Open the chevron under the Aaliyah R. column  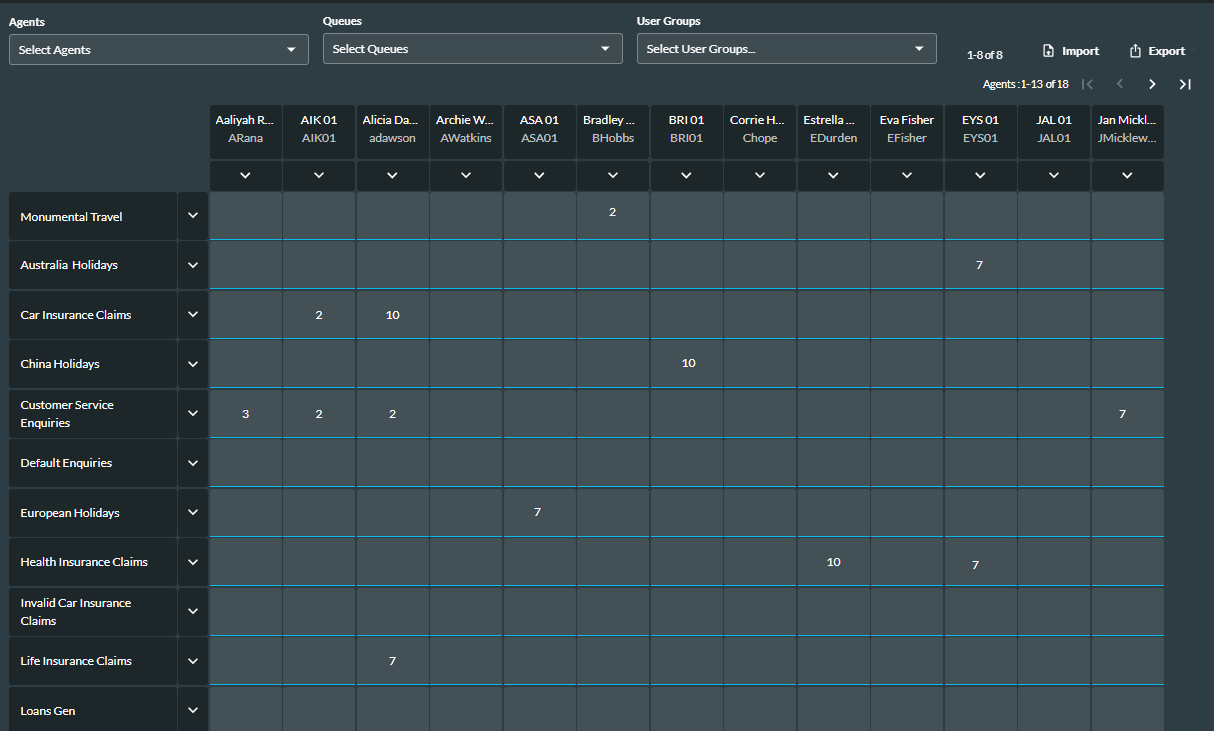pos(245,175)
